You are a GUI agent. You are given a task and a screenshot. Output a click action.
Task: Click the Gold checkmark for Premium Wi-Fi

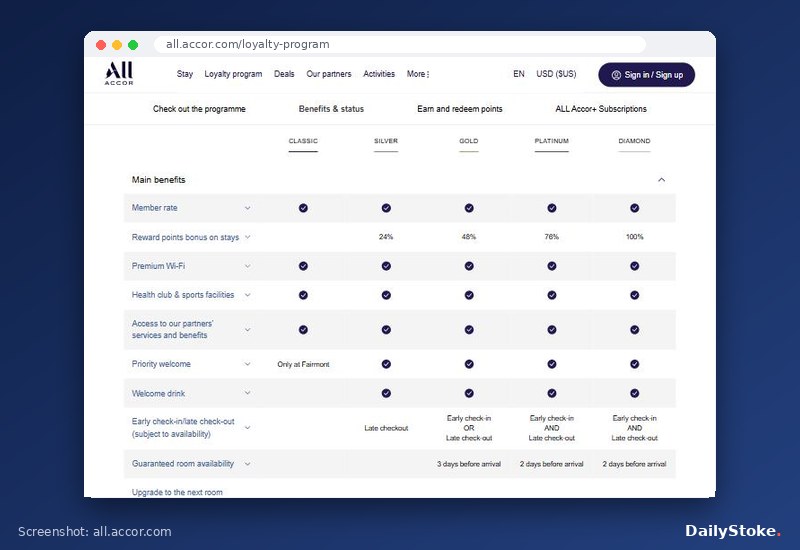[469, 266]
